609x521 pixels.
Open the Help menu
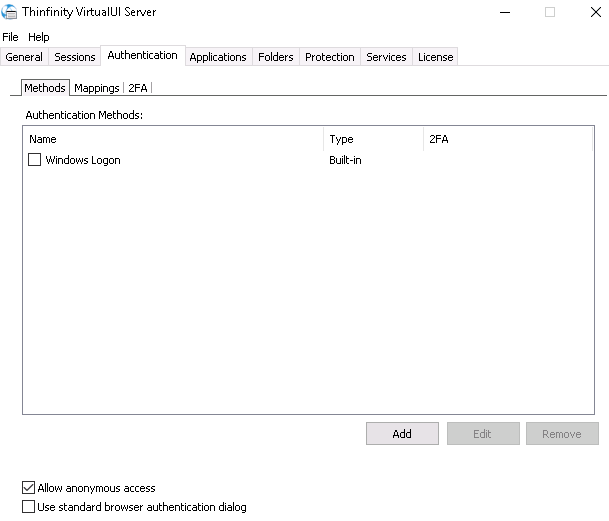(39, 37)
